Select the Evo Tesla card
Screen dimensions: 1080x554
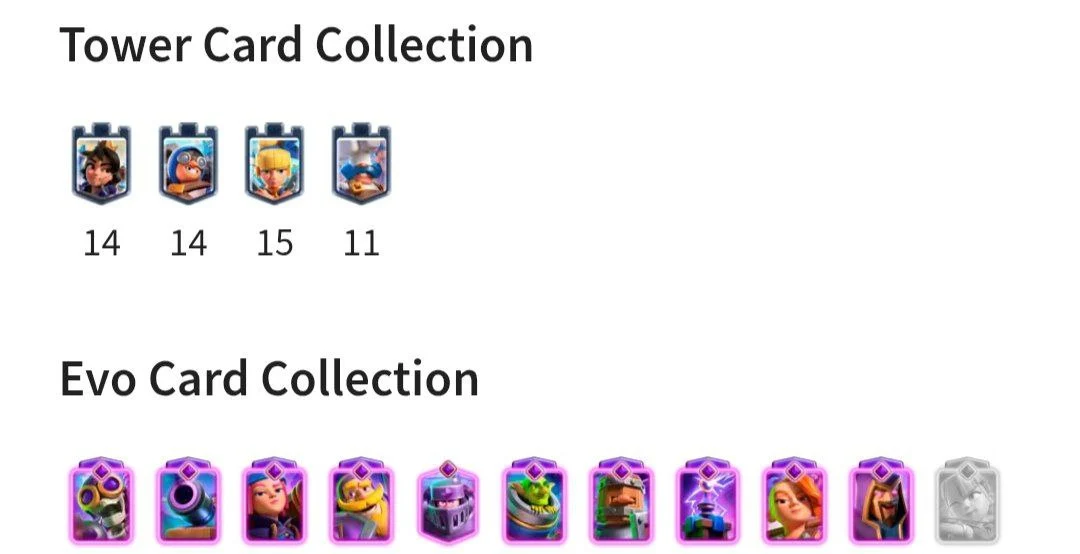point(707,501)
